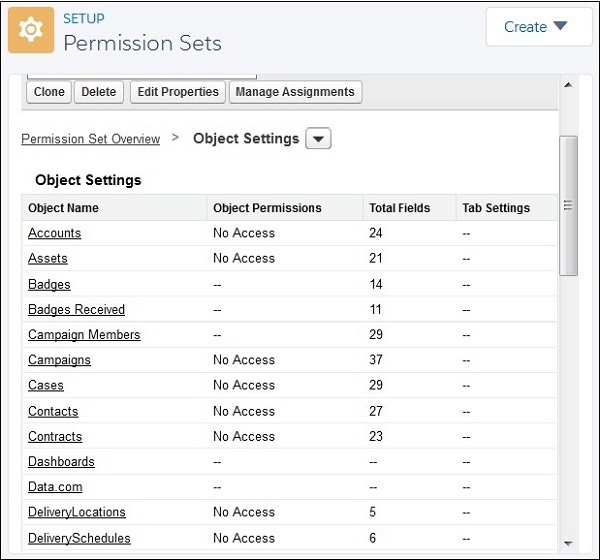The width and height of the screenshot is (600, 560).
Task: Click the scrollbar down arrow
Action: tap(568, 541)
